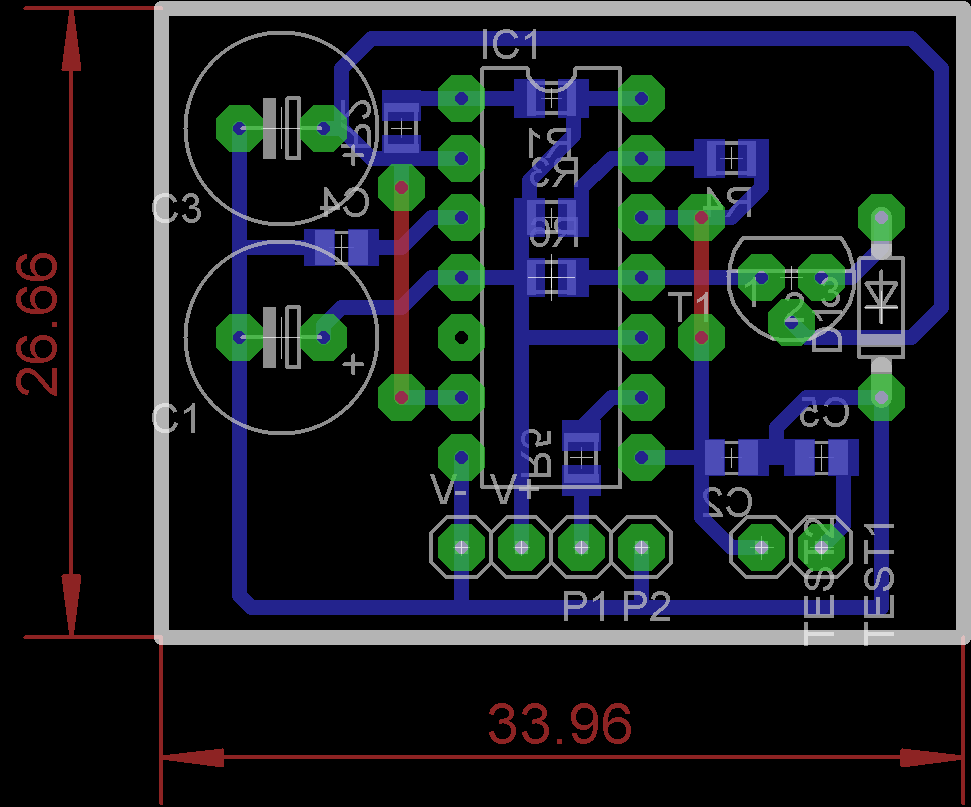Click the 26.66 height dimension text
Screen dimensions: 971x807
click(x=38, y=324)
